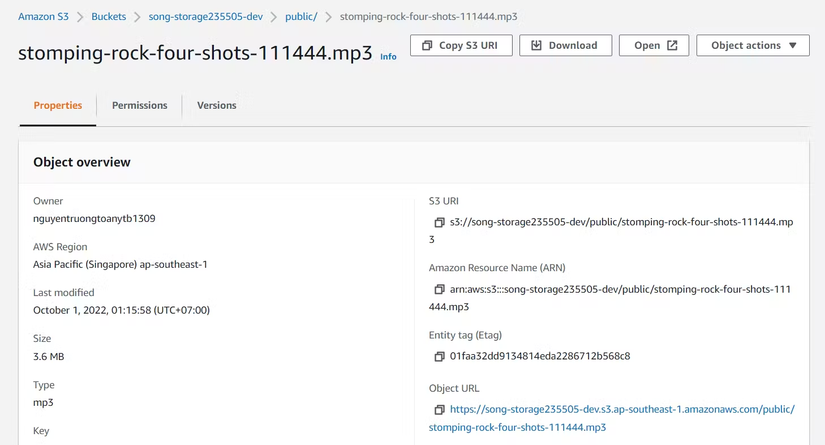Click the Object overview heading

coord(82,162)
